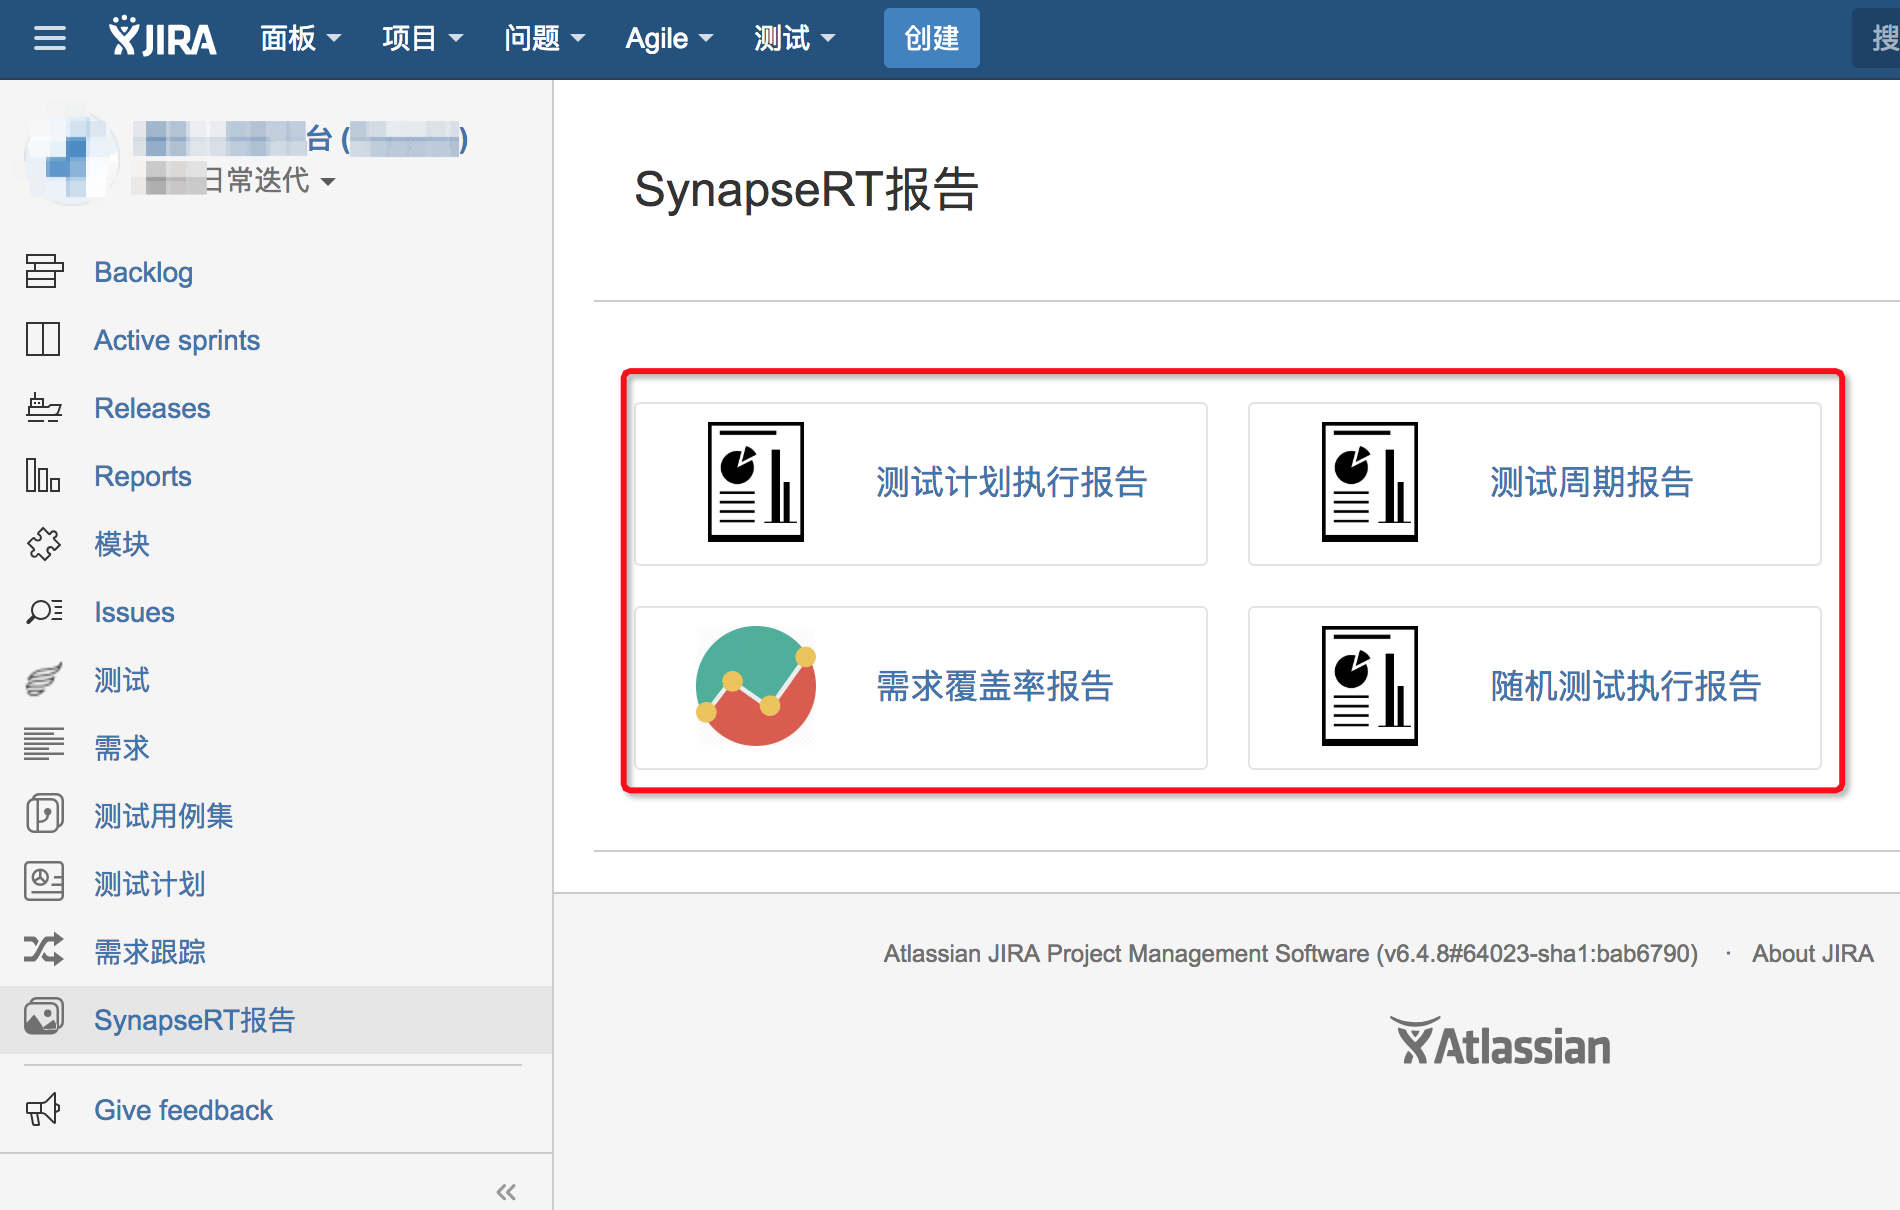Click the Releases ship icon
The height and width of the screenshot is (1210, 1900).
(x=43, y=407)
